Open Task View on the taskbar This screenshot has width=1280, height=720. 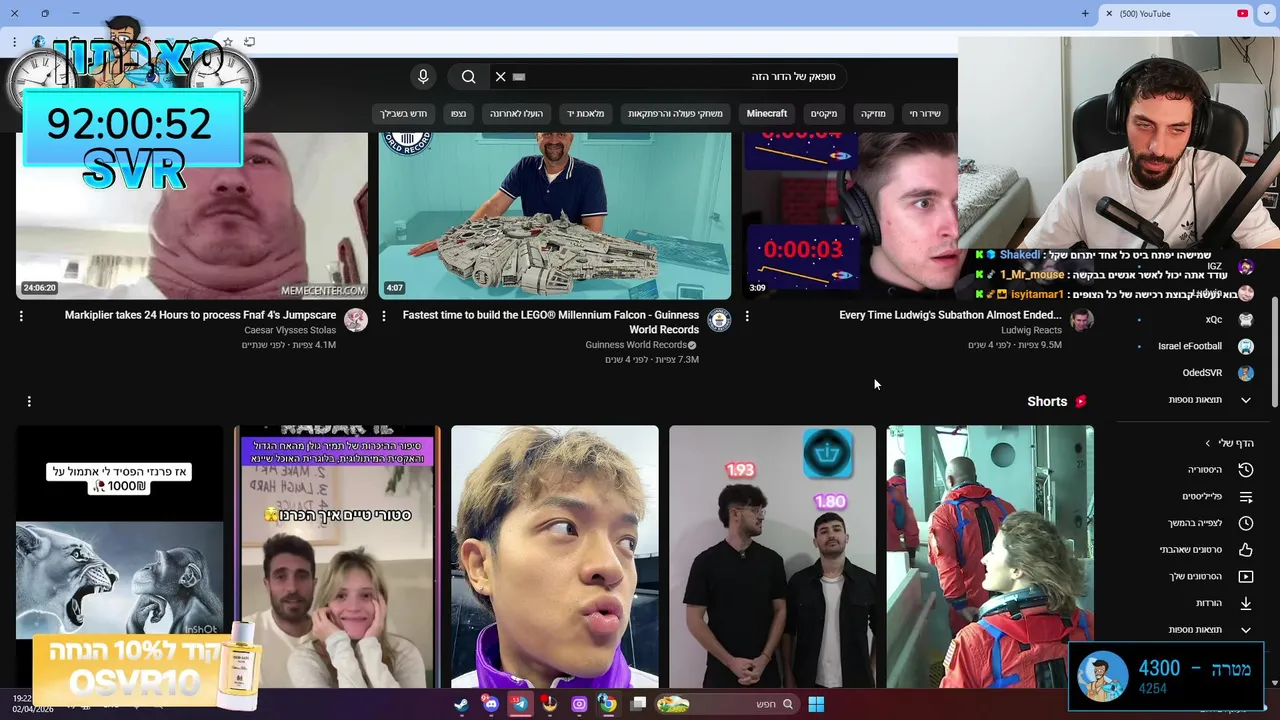click(x=638, y=704)
